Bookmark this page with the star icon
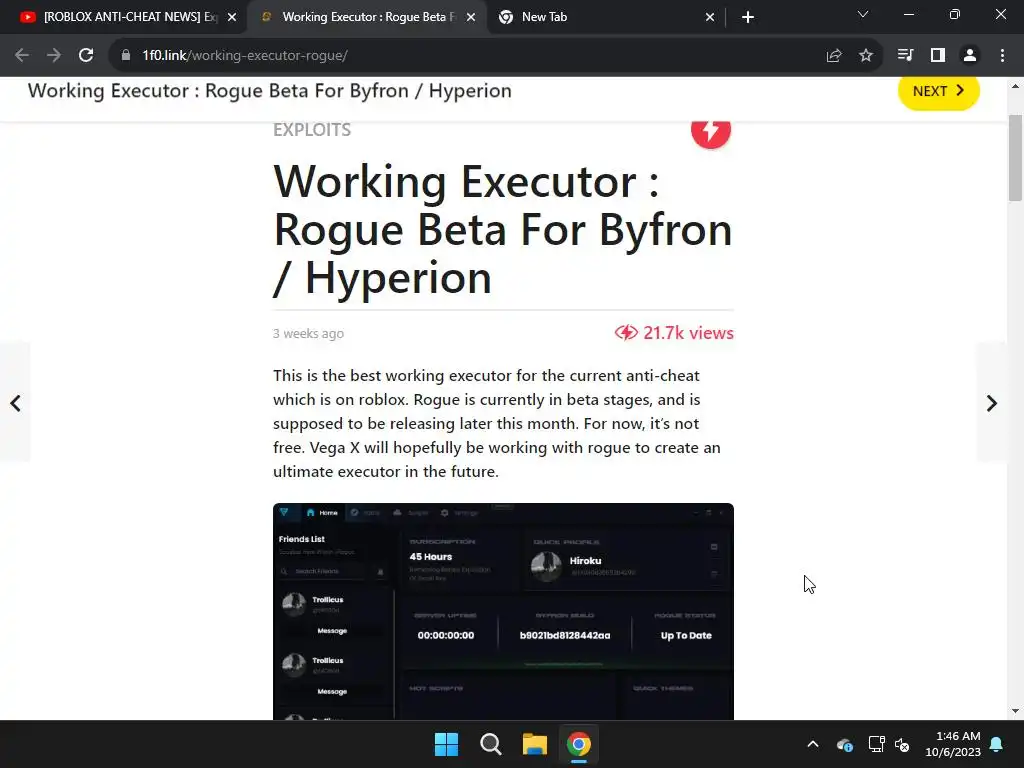 (866, 56)
